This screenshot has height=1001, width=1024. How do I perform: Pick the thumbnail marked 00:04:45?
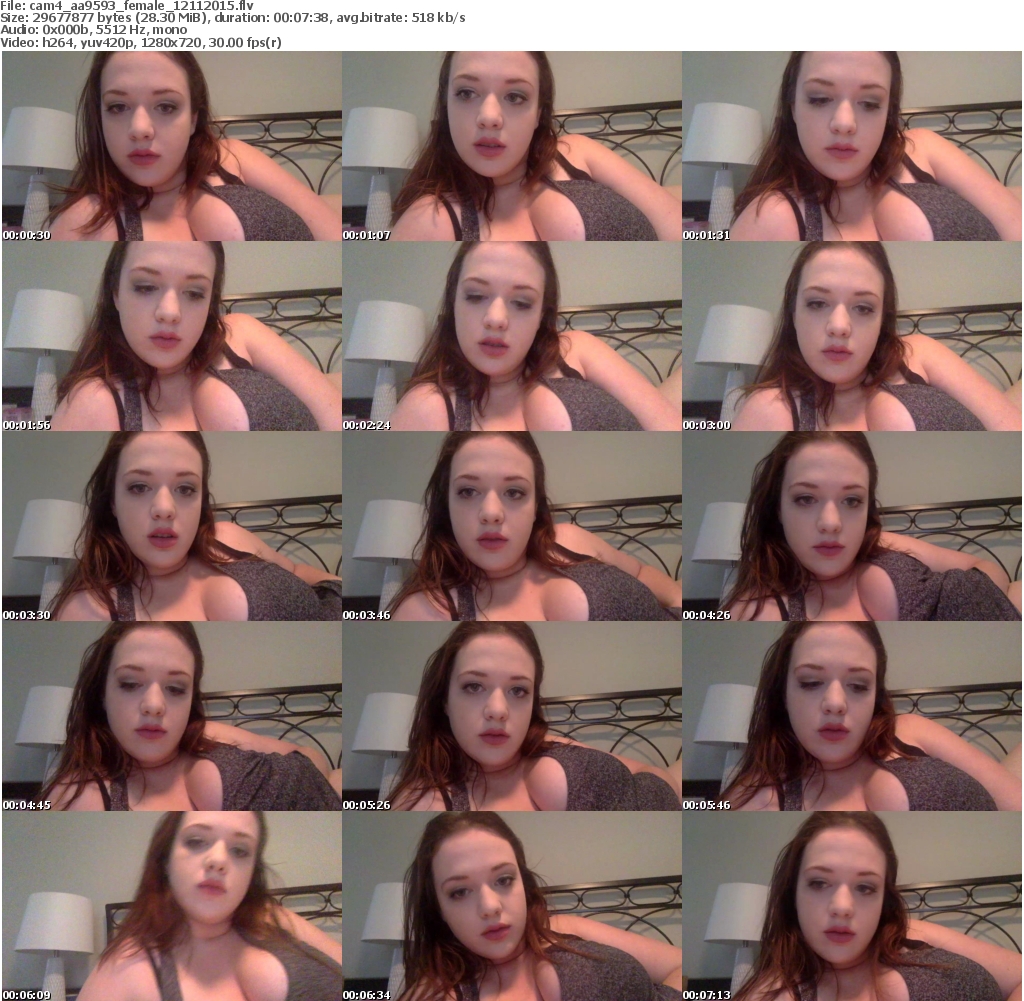pos(172,716)
